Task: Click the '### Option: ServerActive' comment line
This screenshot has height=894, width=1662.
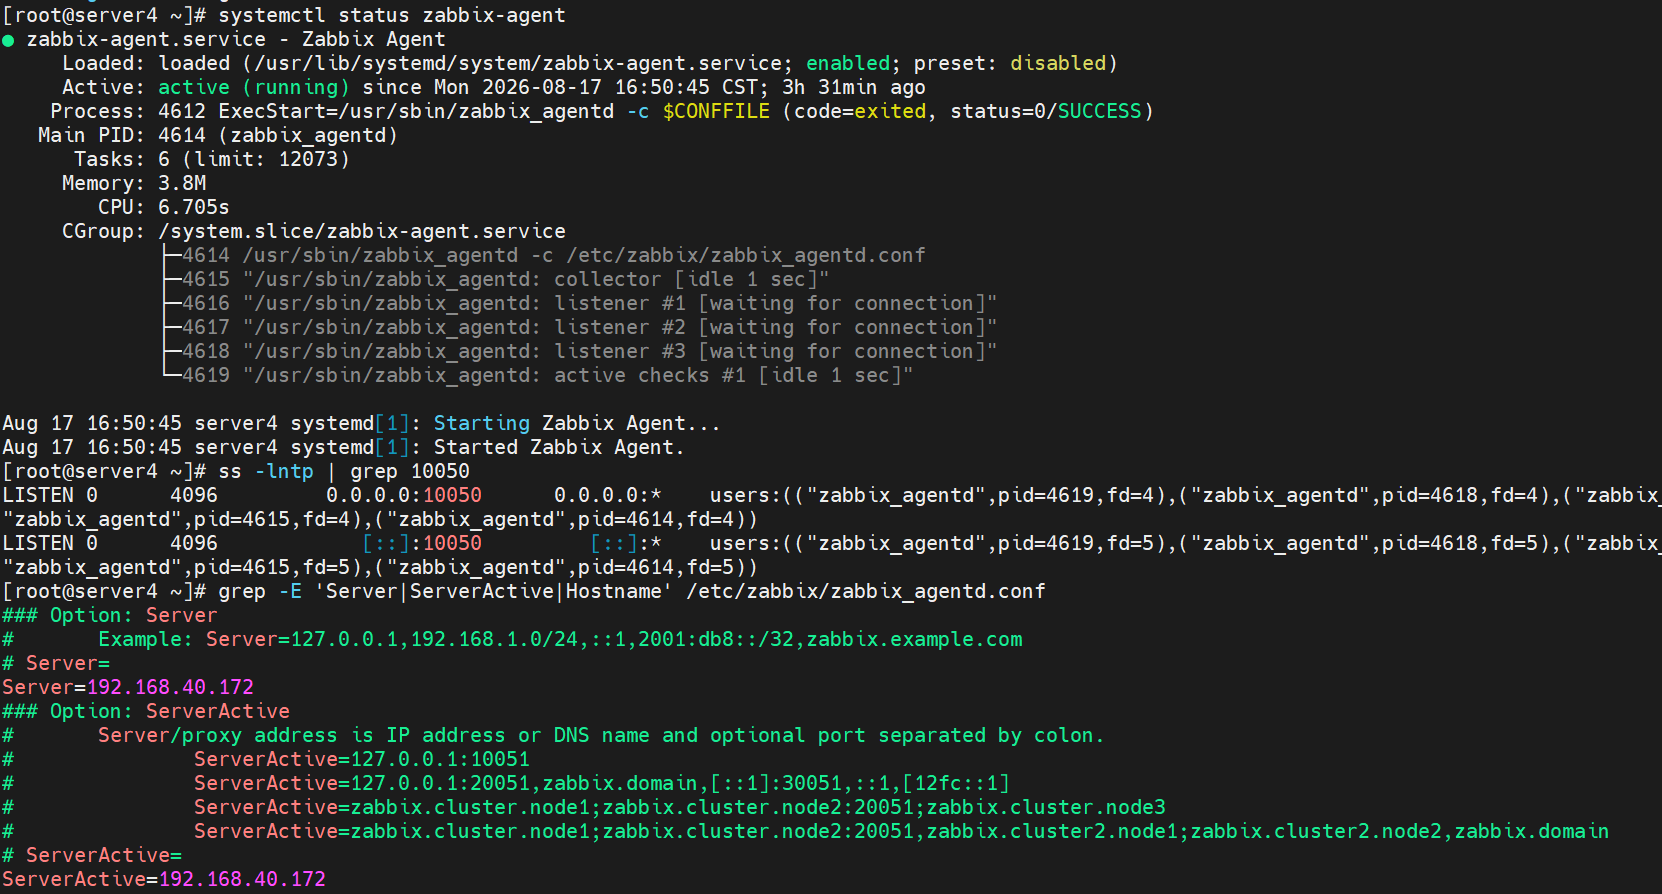Action: pos(146,711)
